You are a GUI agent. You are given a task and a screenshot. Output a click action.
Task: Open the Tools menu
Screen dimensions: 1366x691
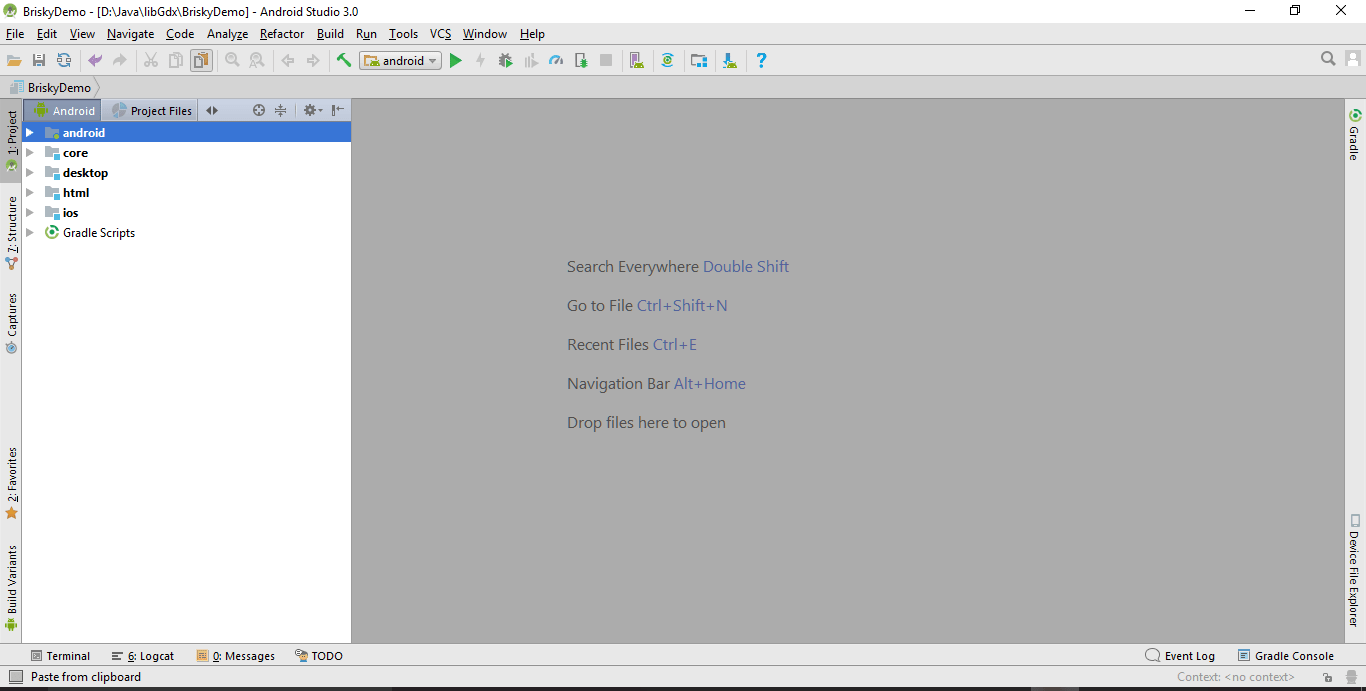(x=404, y=34)
